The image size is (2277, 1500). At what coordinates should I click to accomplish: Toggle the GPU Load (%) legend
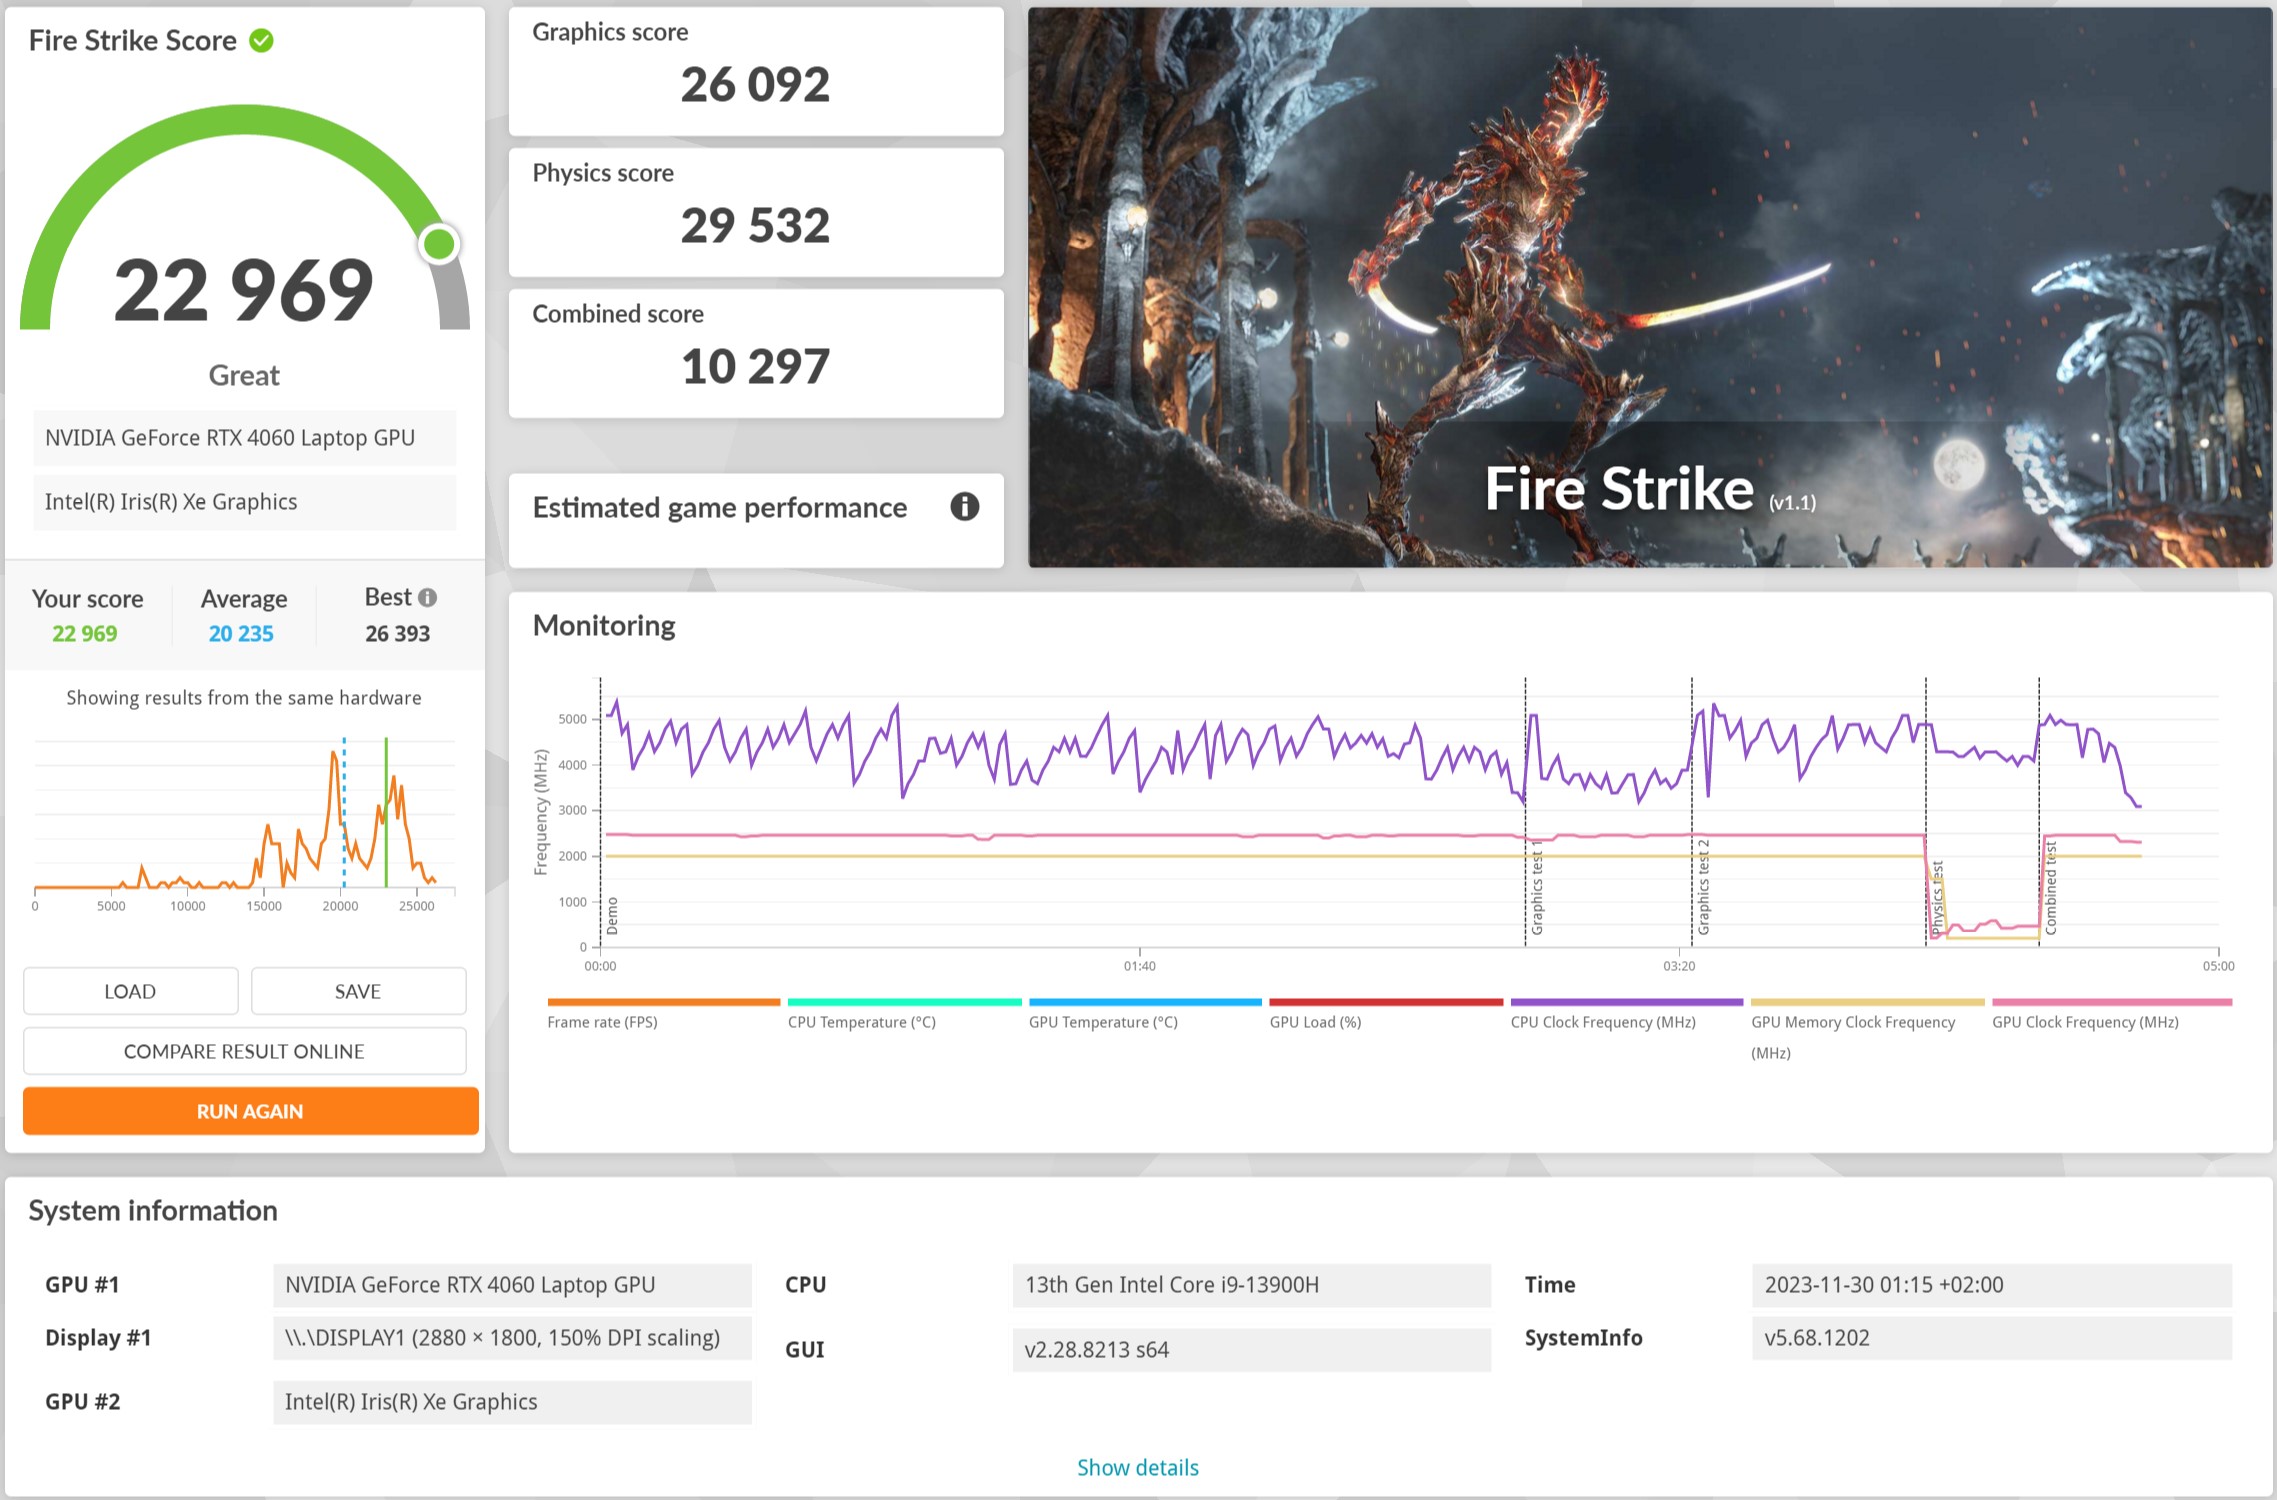coord(1315,1021)
